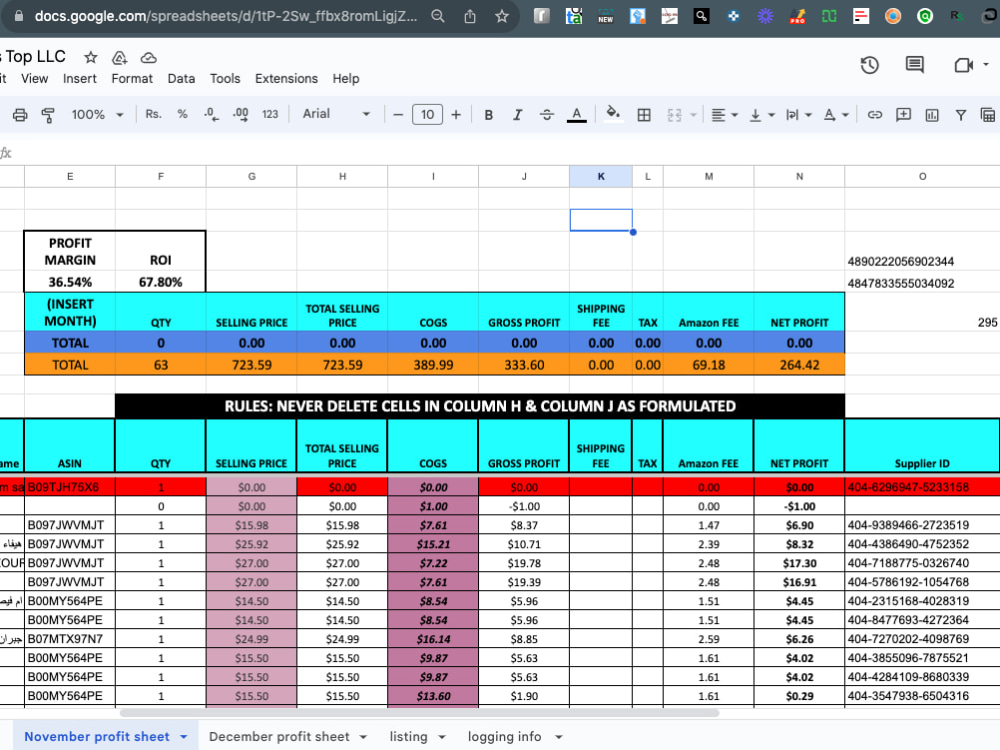Open the horizontal align dropdown
Screen dimensions: 1000x750
pyautogui.click(x=724, y=115)
